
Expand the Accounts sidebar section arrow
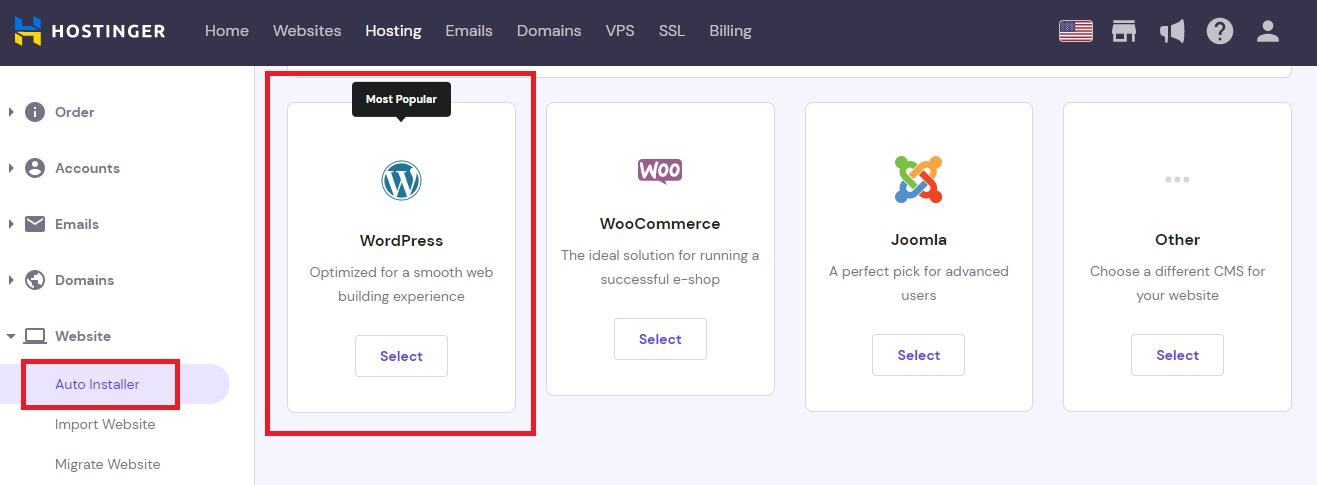(x=11, y=168)
